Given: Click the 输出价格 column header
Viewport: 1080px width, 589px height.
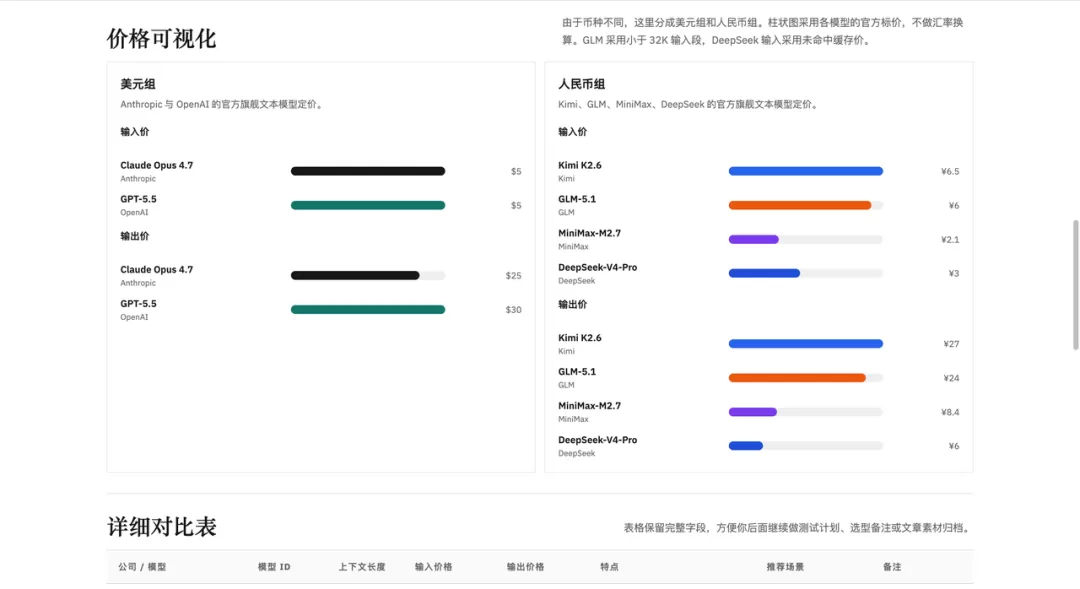Looking at the screenshot, I should (x=526, y=567).
